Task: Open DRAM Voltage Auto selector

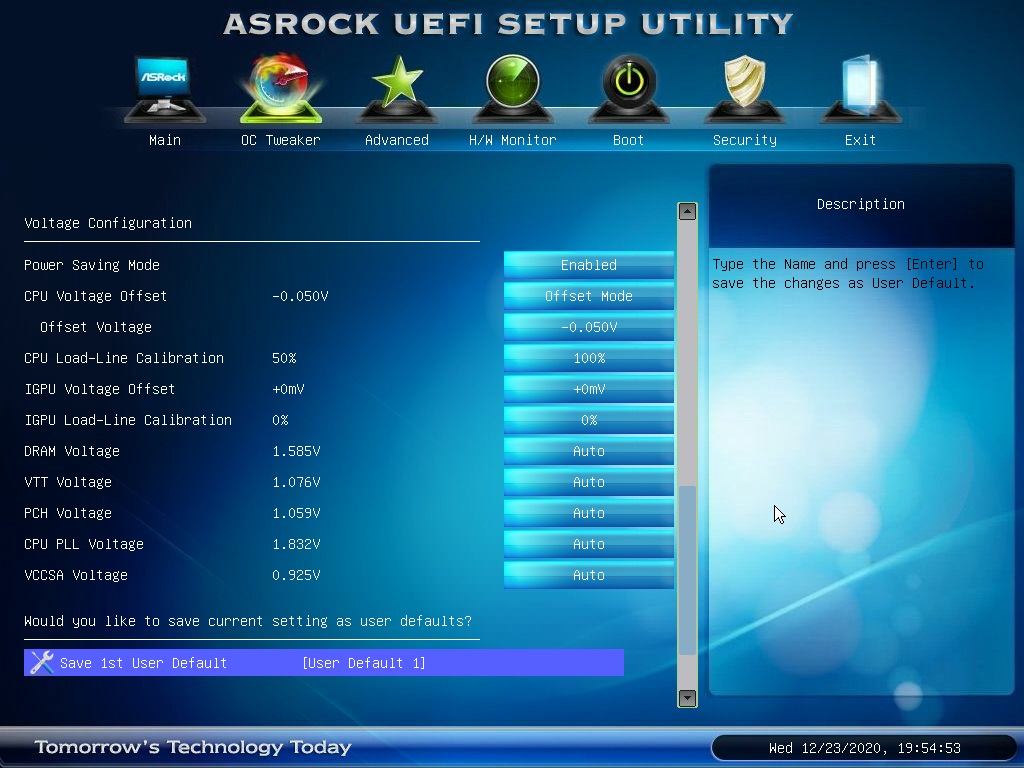Action: click(588, 451)
